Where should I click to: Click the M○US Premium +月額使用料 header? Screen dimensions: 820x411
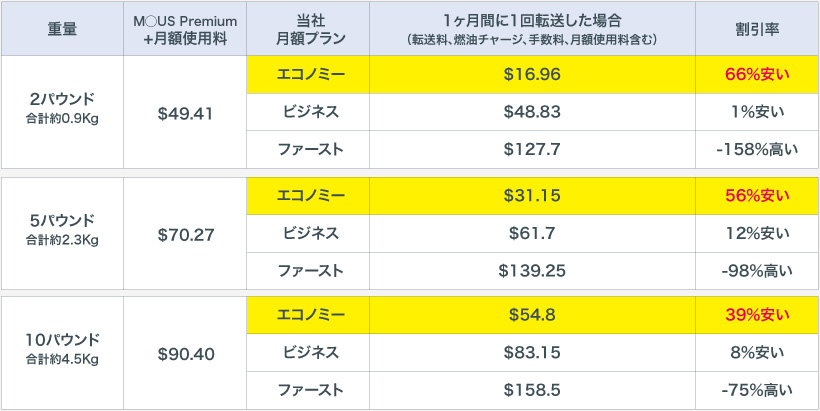(185, 29)
